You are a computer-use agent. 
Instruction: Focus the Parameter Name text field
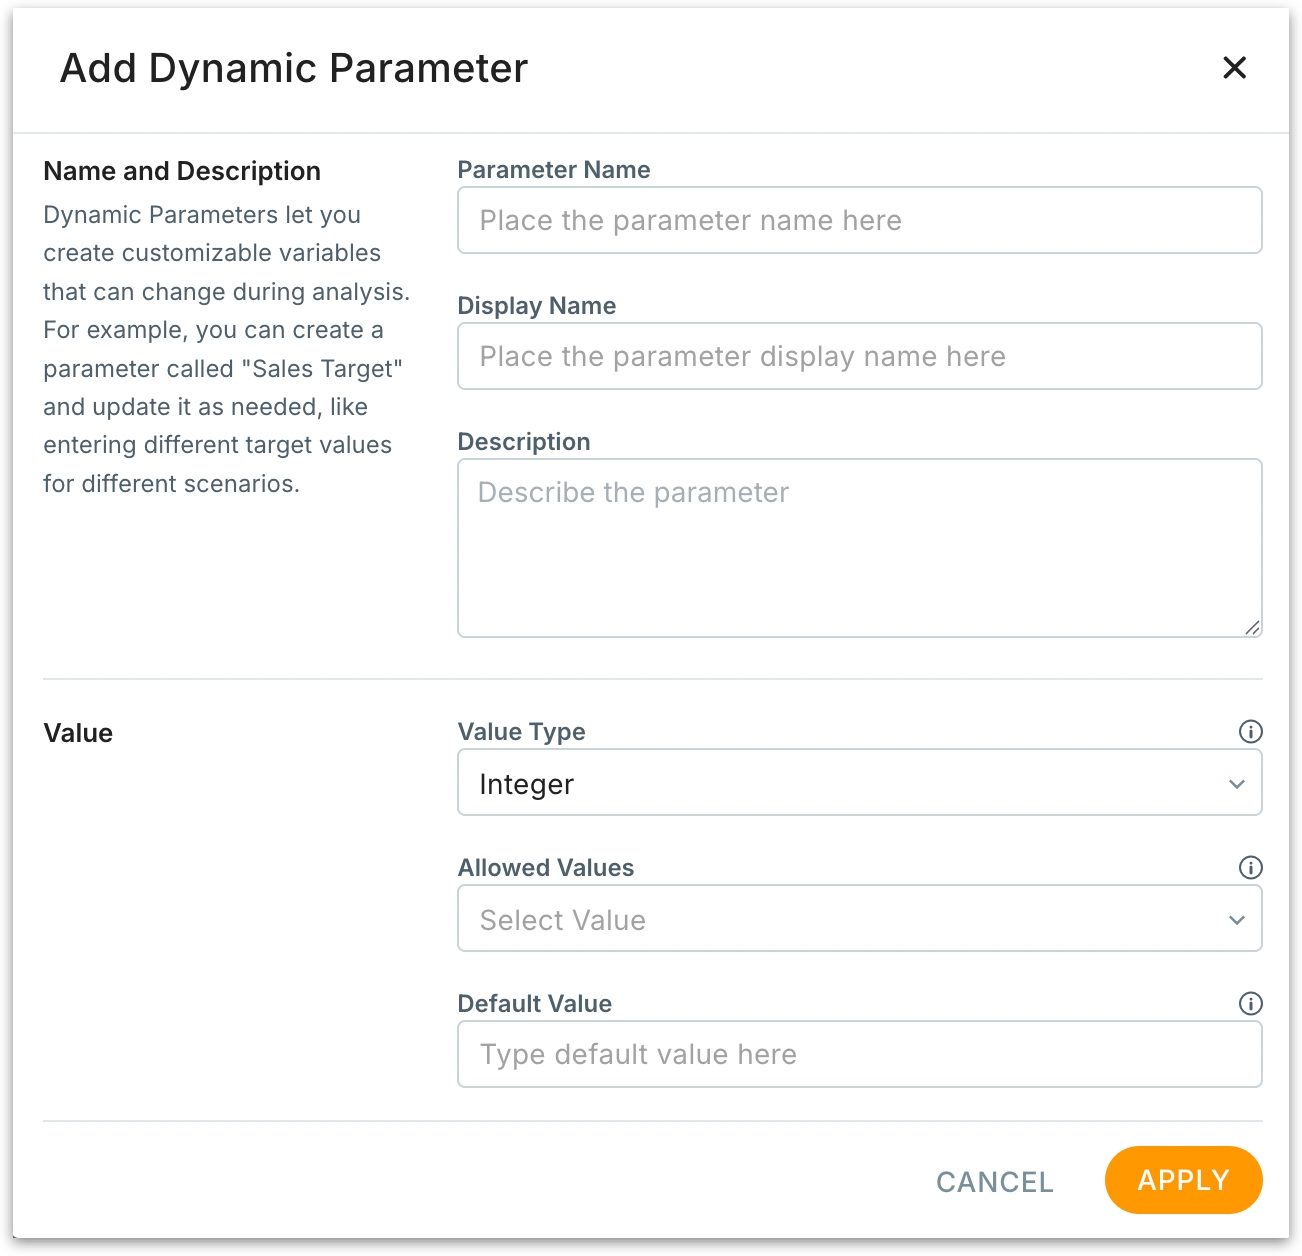tap(859, 220)
